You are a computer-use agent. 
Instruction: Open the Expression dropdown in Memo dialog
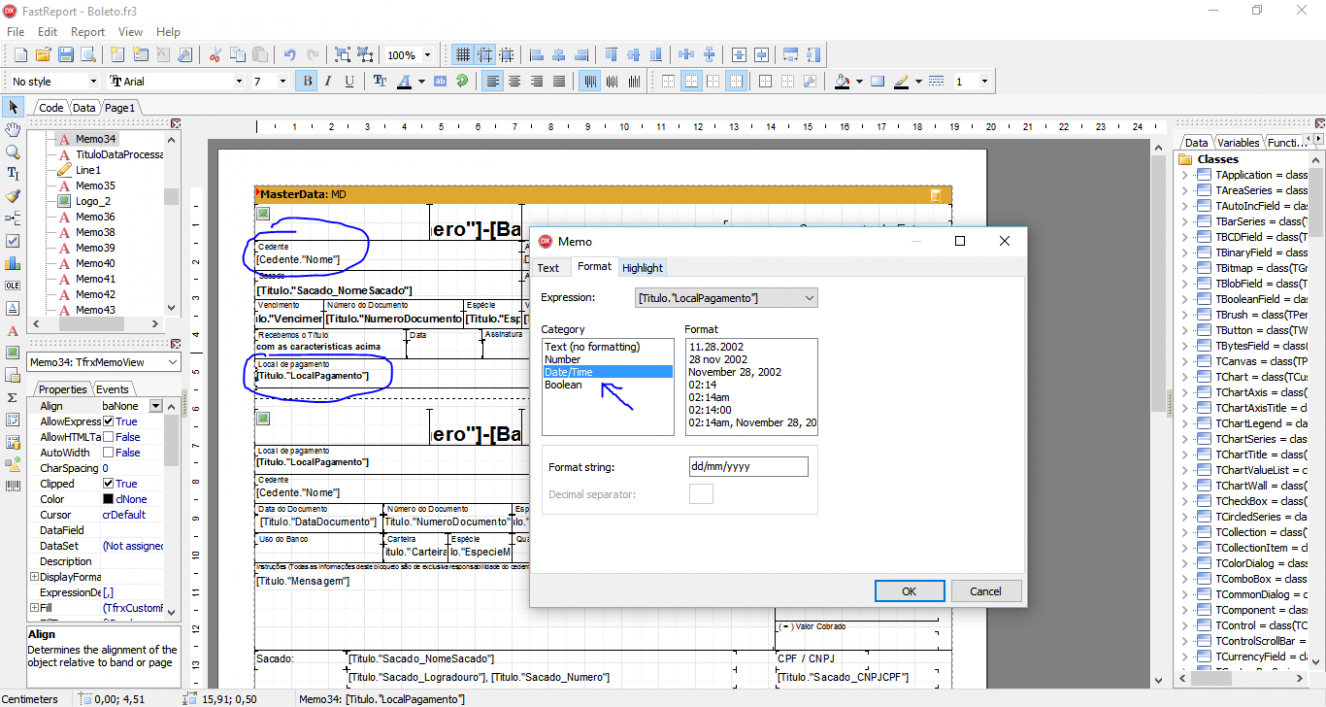pyautogui.click(x=809, y=298)
